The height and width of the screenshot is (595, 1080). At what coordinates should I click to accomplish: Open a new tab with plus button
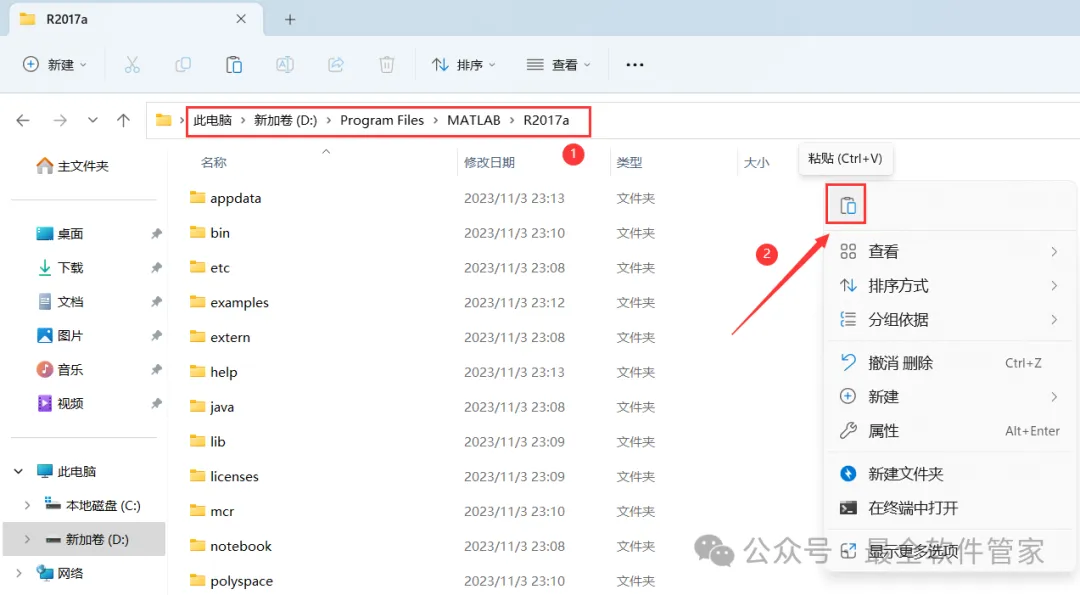point(290,19)
